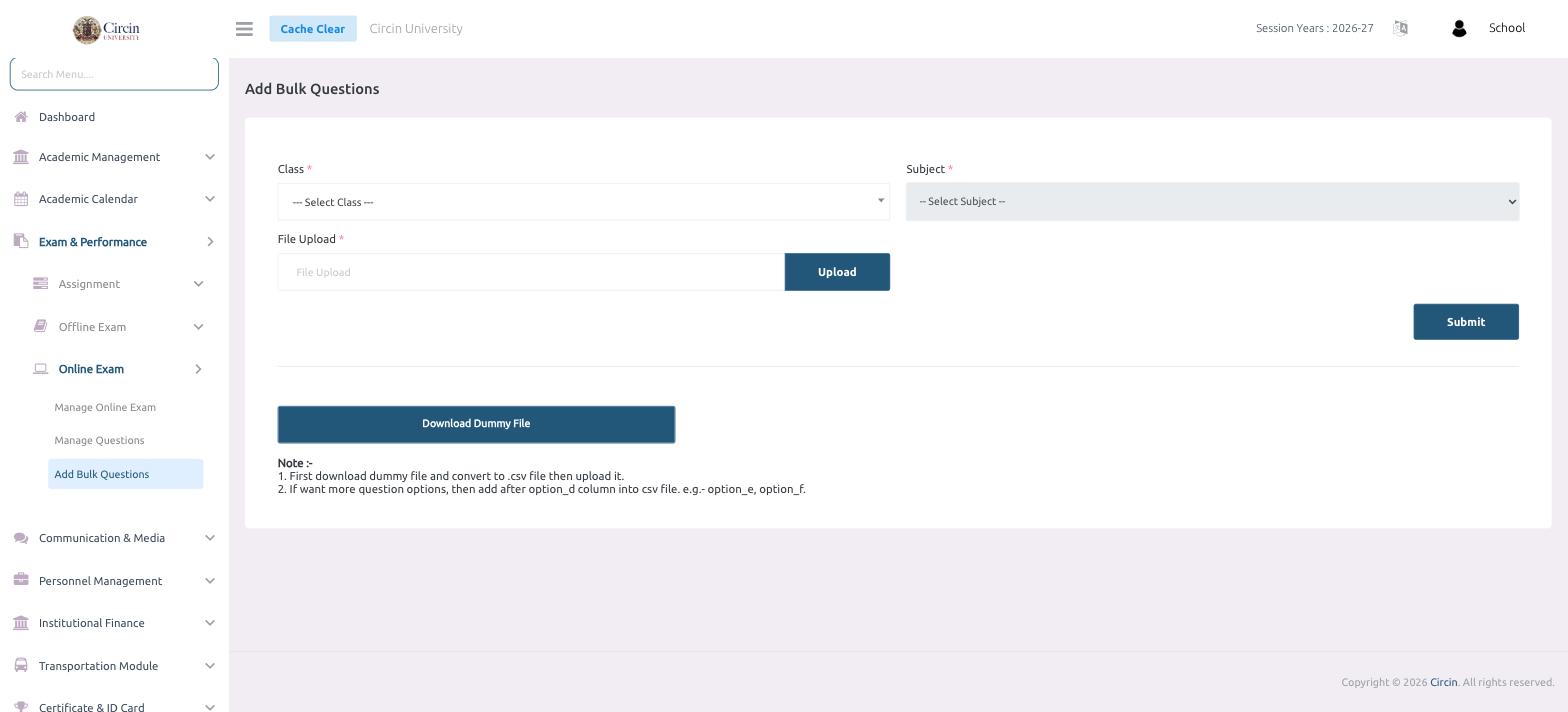
Task: Open Manage Online Exam menu item
Action: click(105, 407)
